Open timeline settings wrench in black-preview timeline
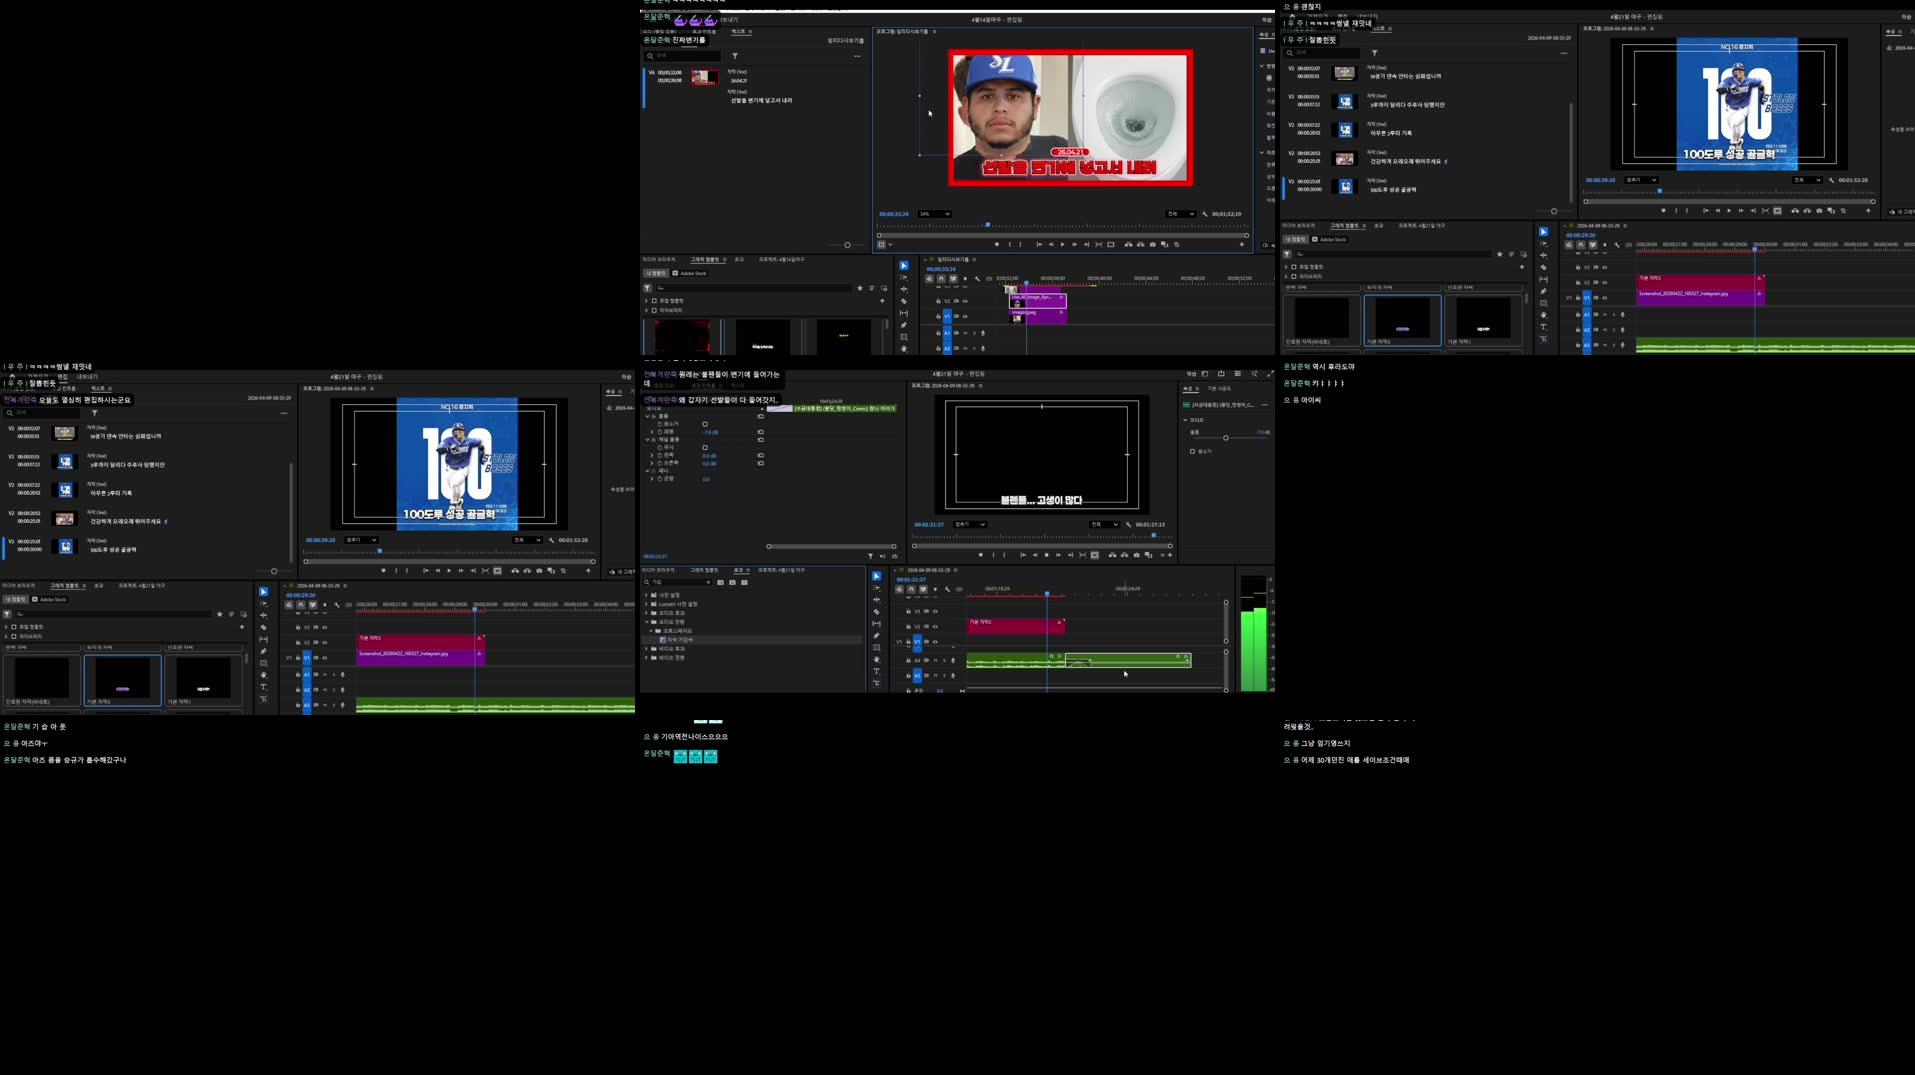Image resolution: width=1915 pixels, height=1075 pixels. [947, 590]
